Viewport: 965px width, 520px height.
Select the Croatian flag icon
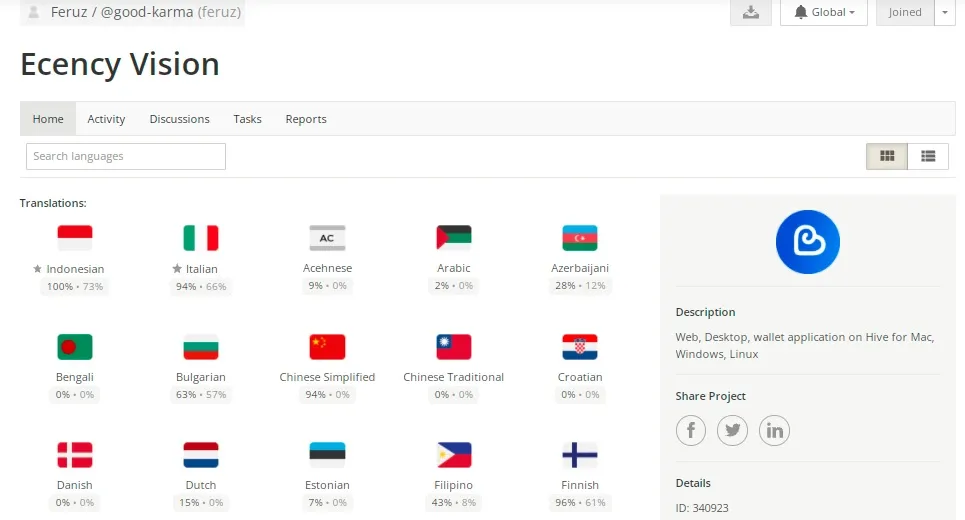click(580, 347)
